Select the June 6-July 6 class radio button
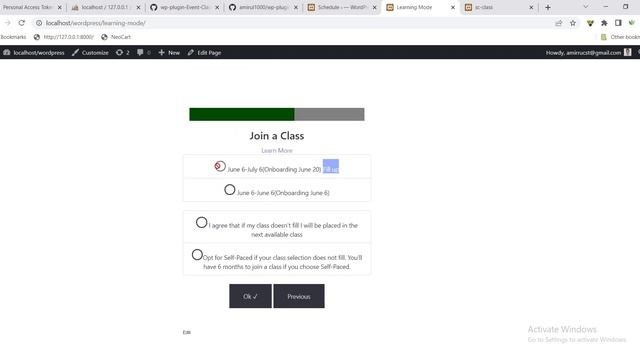640x360 pixels. [220, 166]
